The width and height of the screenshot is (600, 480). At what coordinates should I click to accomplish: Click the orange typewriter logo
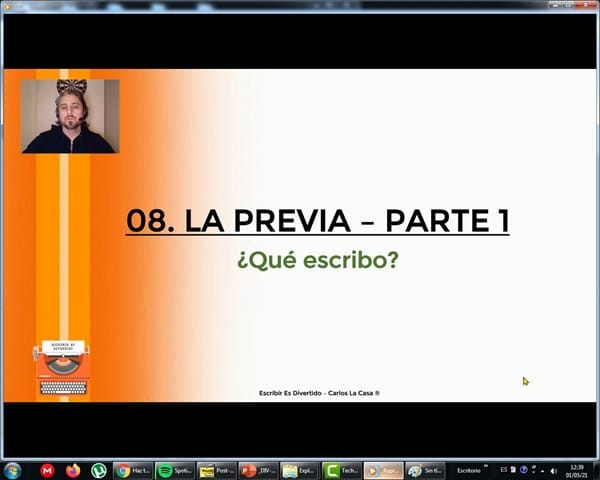click(62, 367)
